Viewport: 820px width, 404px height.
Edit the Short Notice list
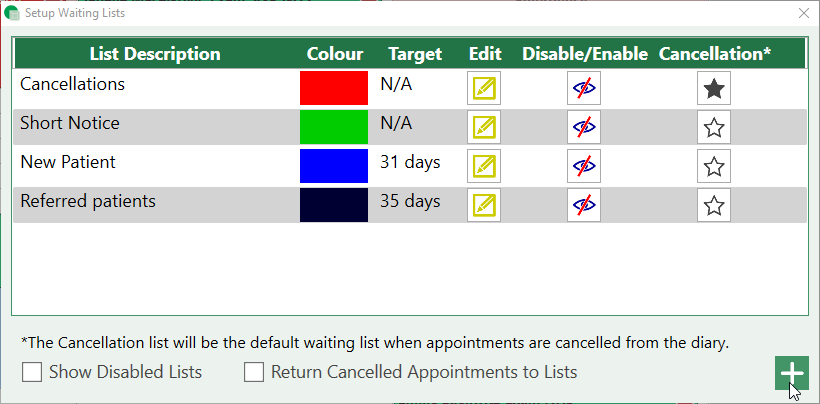click(x=484, y=127)
